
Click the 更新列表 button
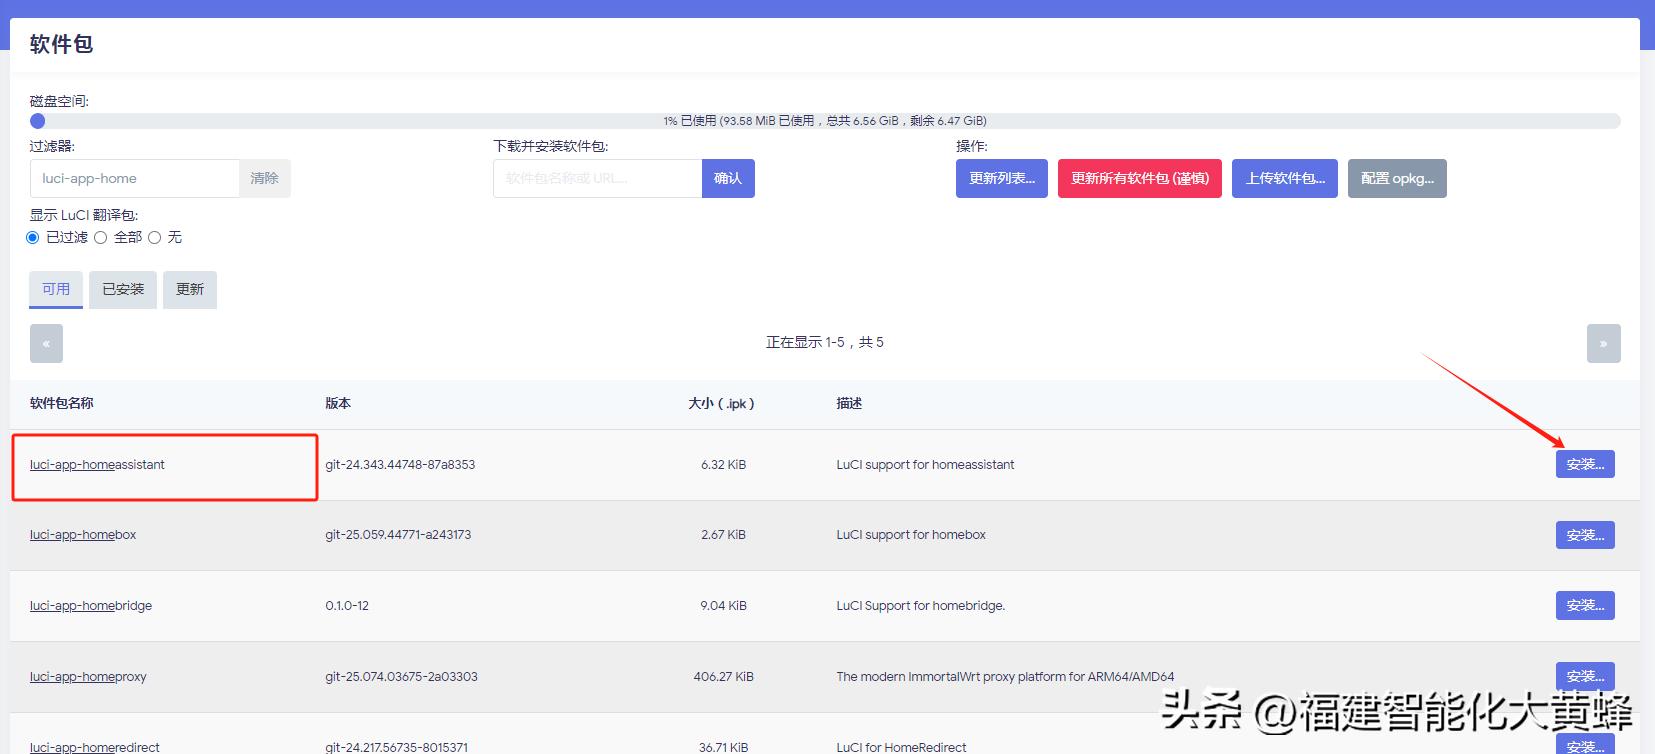click(1001, 178)
